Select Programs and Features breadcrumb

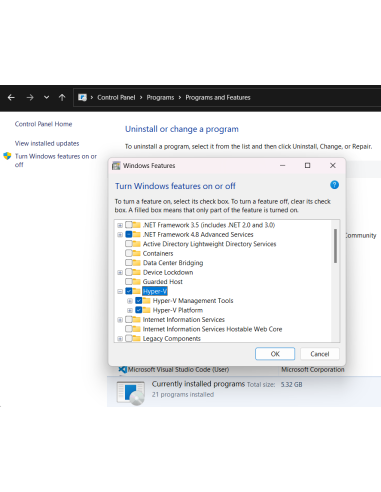(x=218, y=97)
